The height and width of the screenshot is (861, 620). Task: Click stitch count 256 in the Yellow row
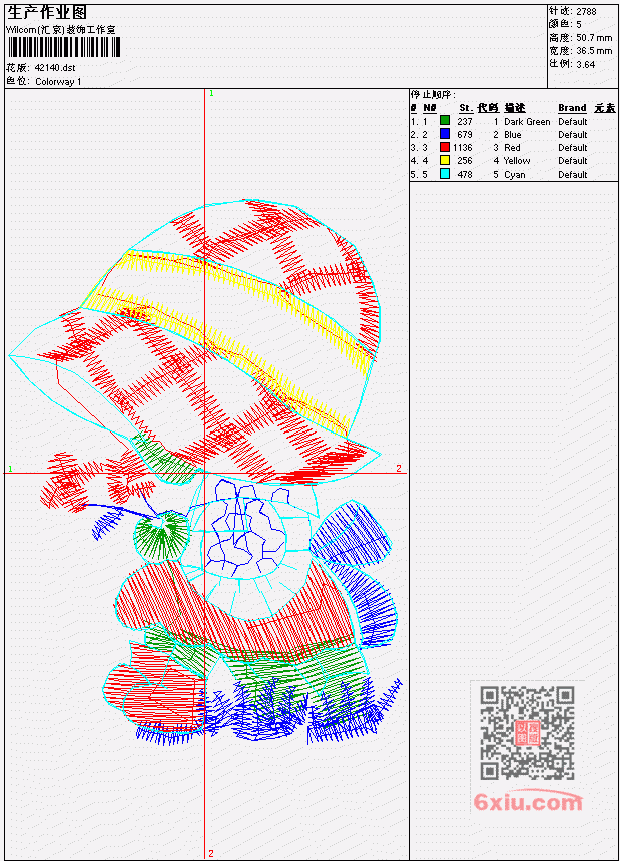tap(465, 161)
